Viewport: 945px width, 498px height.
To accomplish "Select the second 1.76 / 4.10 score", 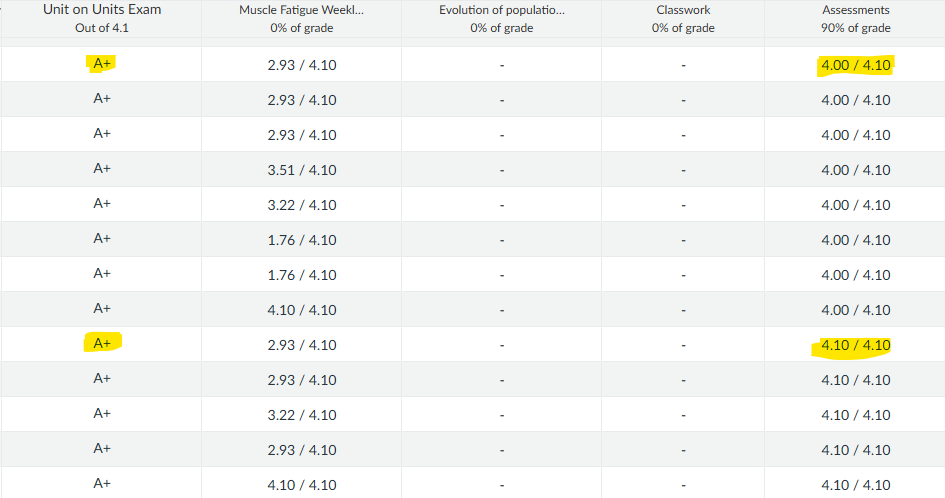I will (302, 275).
